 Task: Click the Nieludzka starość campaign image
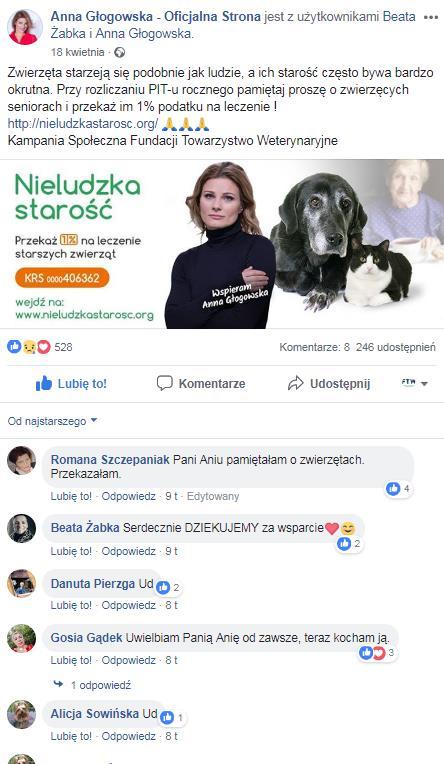click(x=222, y=244)
